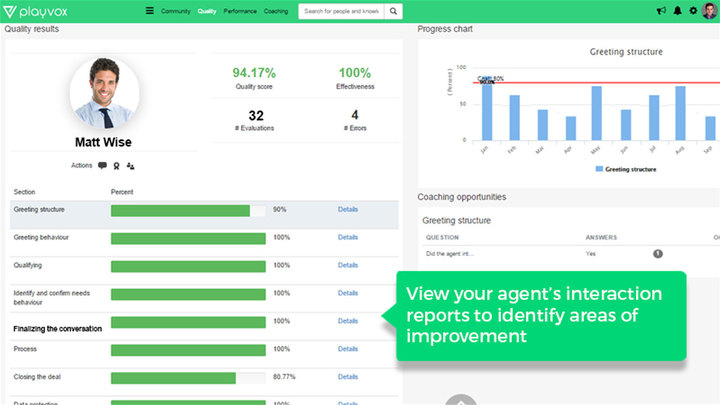
Task: Click the search magnifier button
Action: click(393, 11)
